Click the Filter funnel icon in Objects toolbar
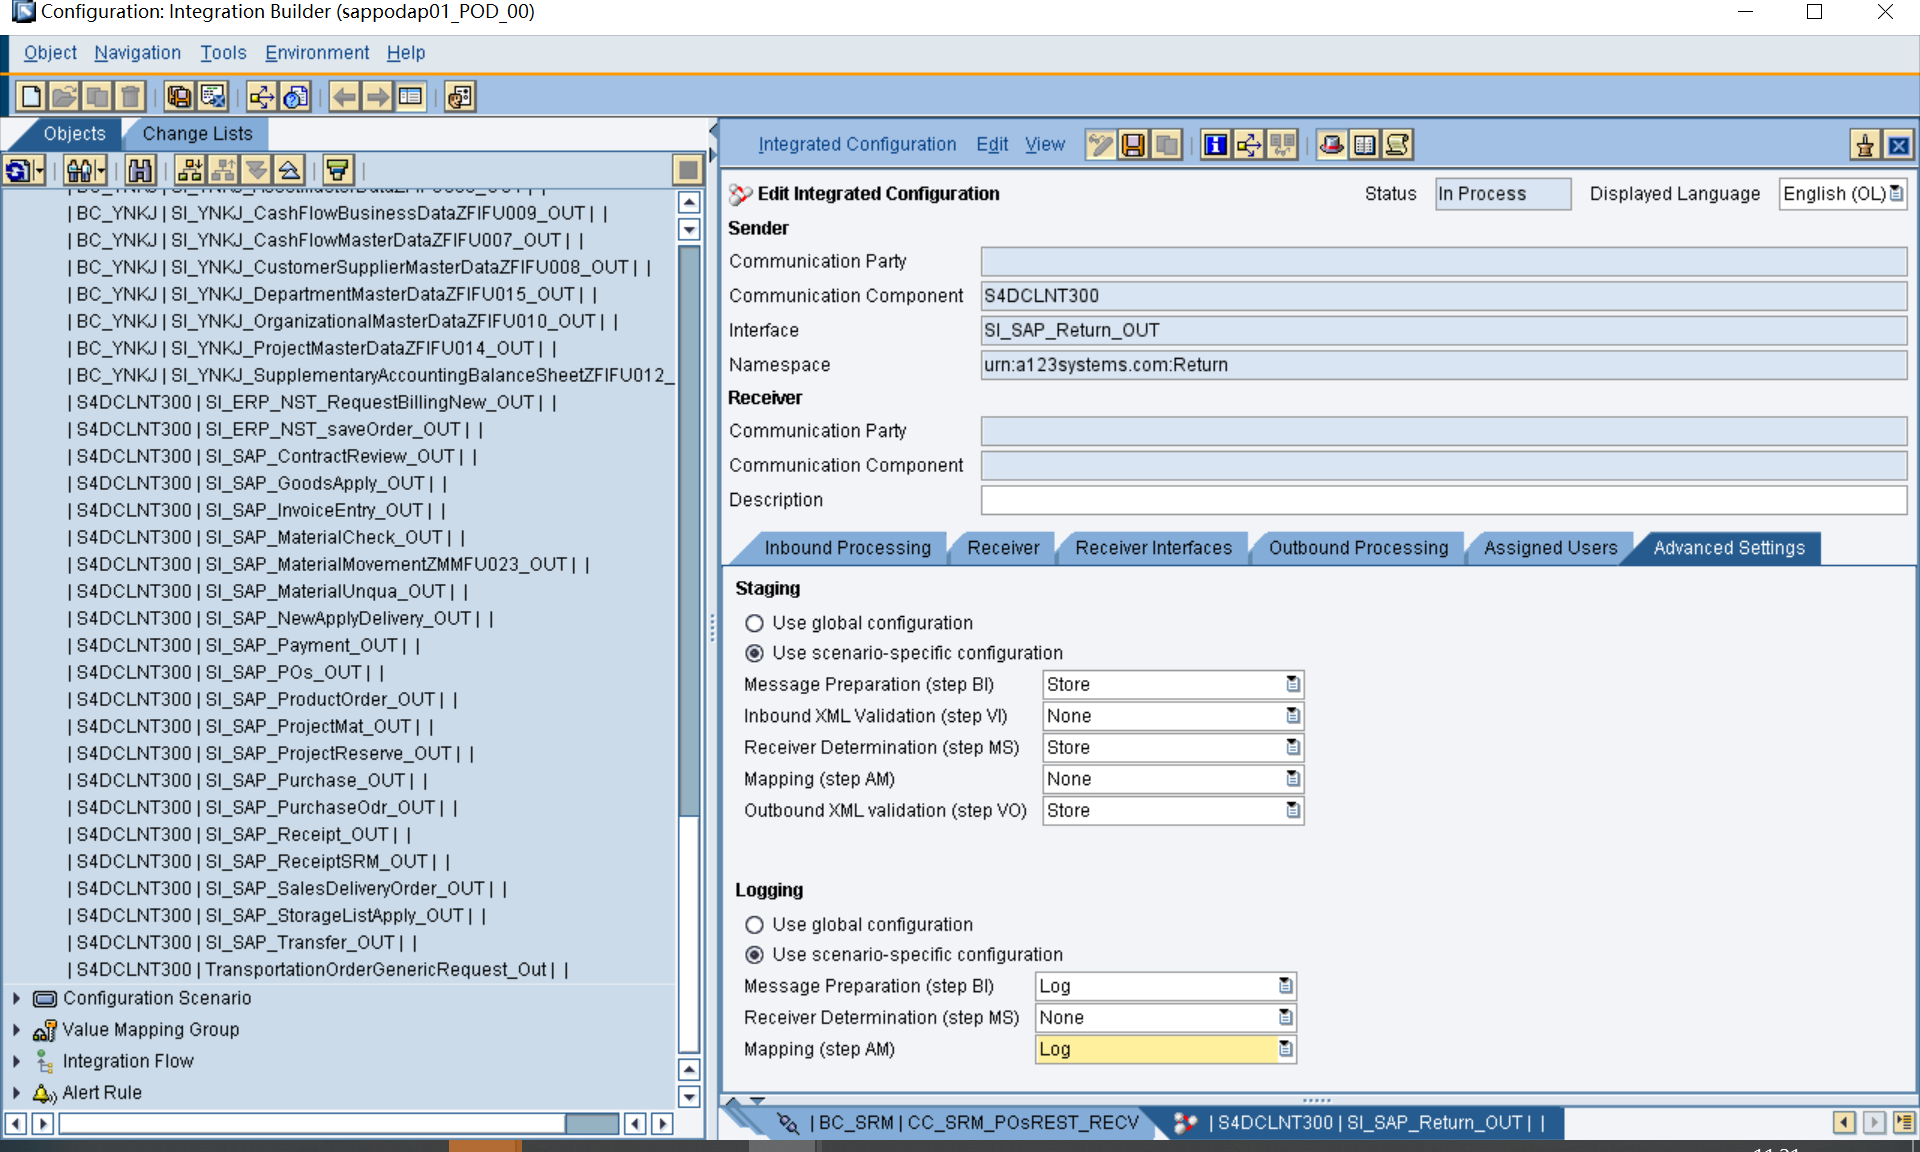The image size is (1920, 1152). 338,170
